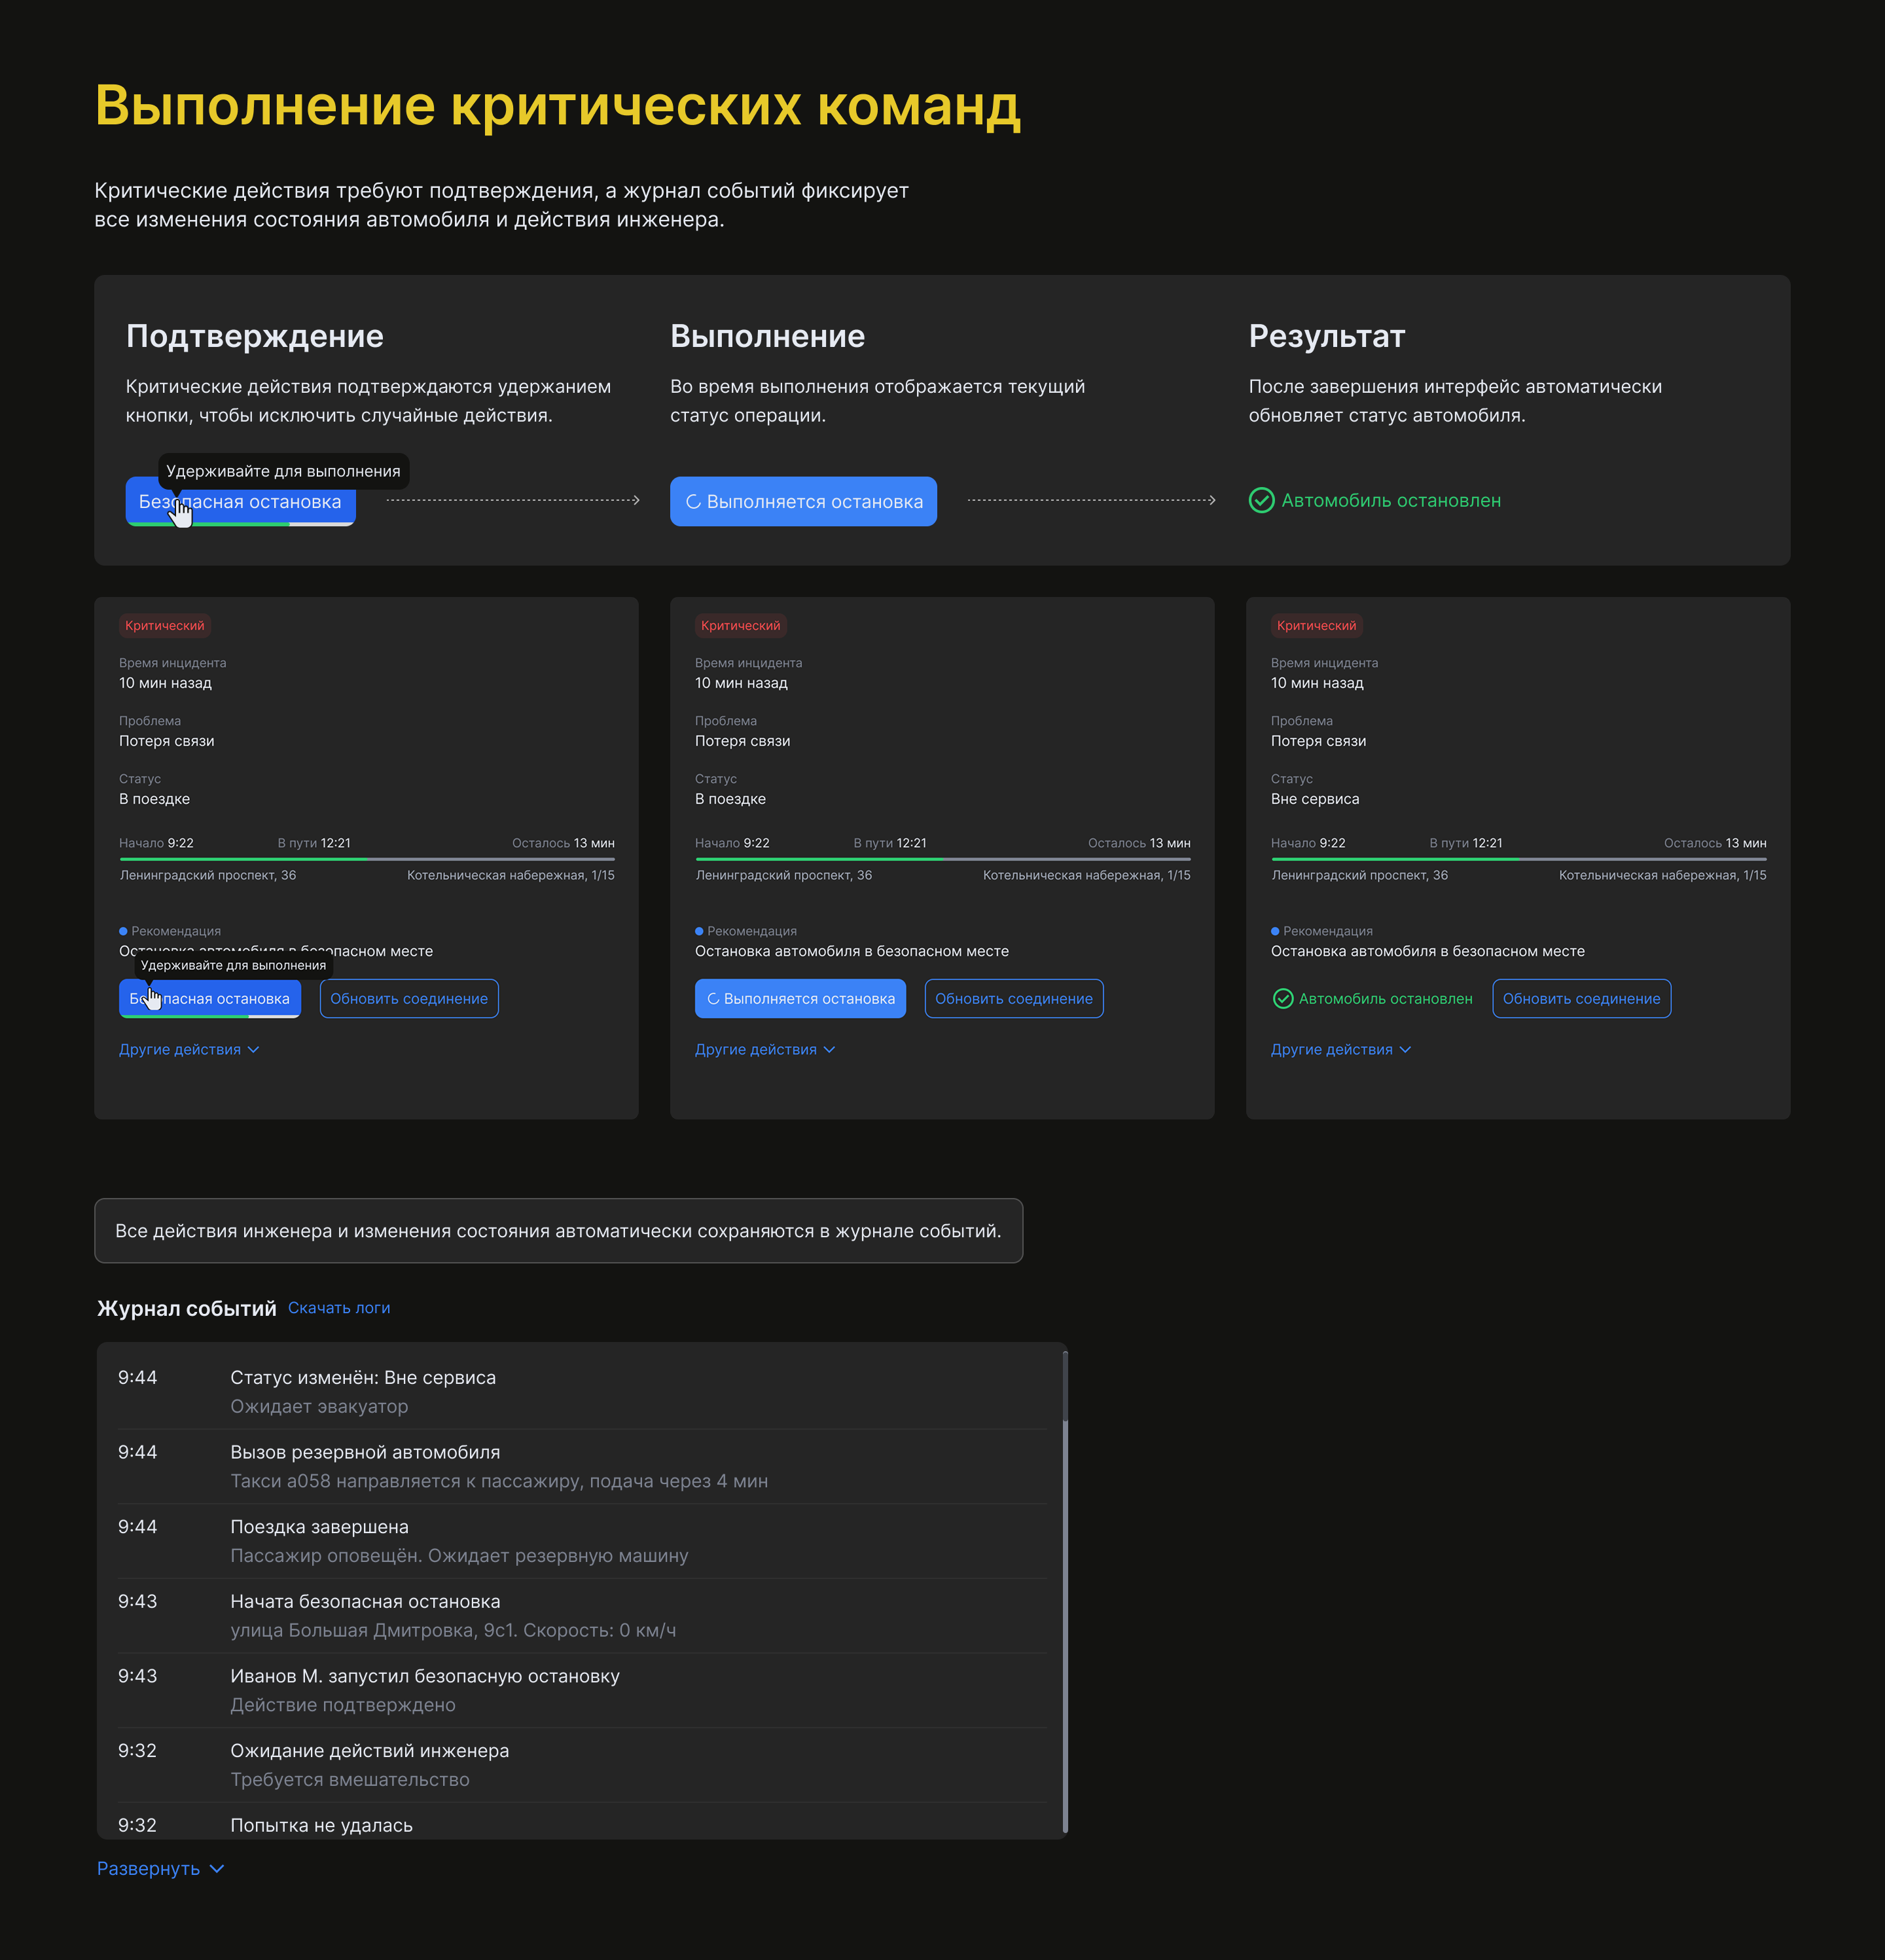Viewport: 1885px width, 1960px height.
Task: Expand 'Другие действия' in the second card
Action: click(x=765, y=1050)
